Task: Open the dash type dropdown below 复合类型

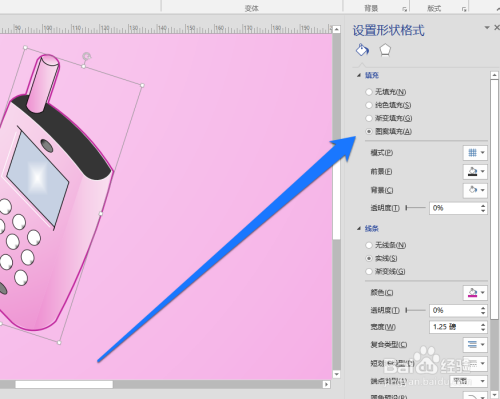Action: point(475,363)
